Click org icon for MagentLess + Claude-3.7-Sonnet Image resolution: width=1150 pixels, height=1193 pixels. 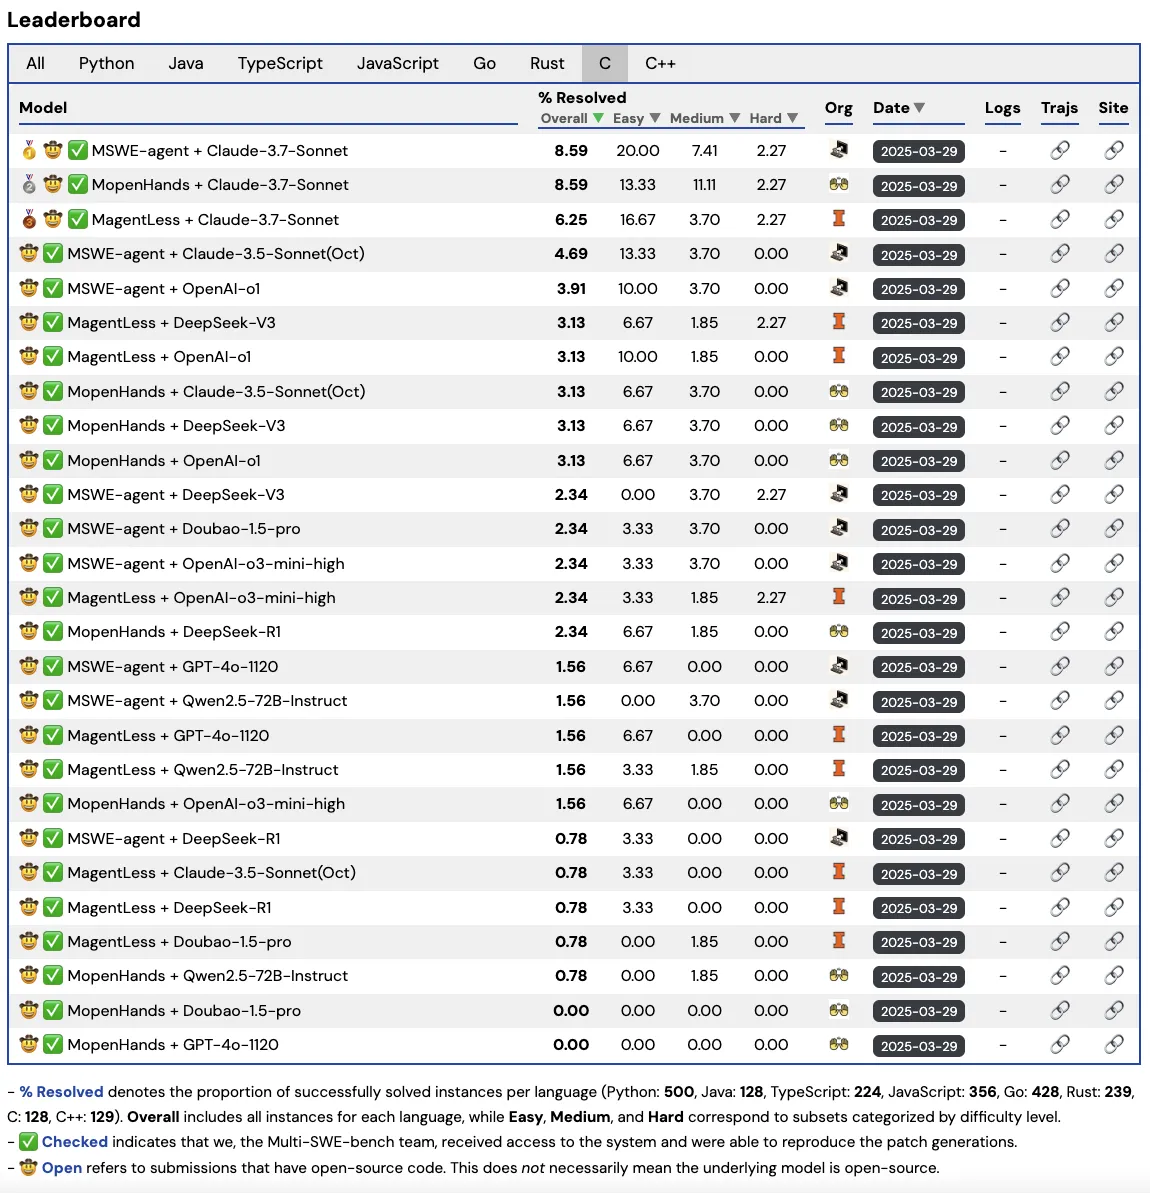(839, 219)
